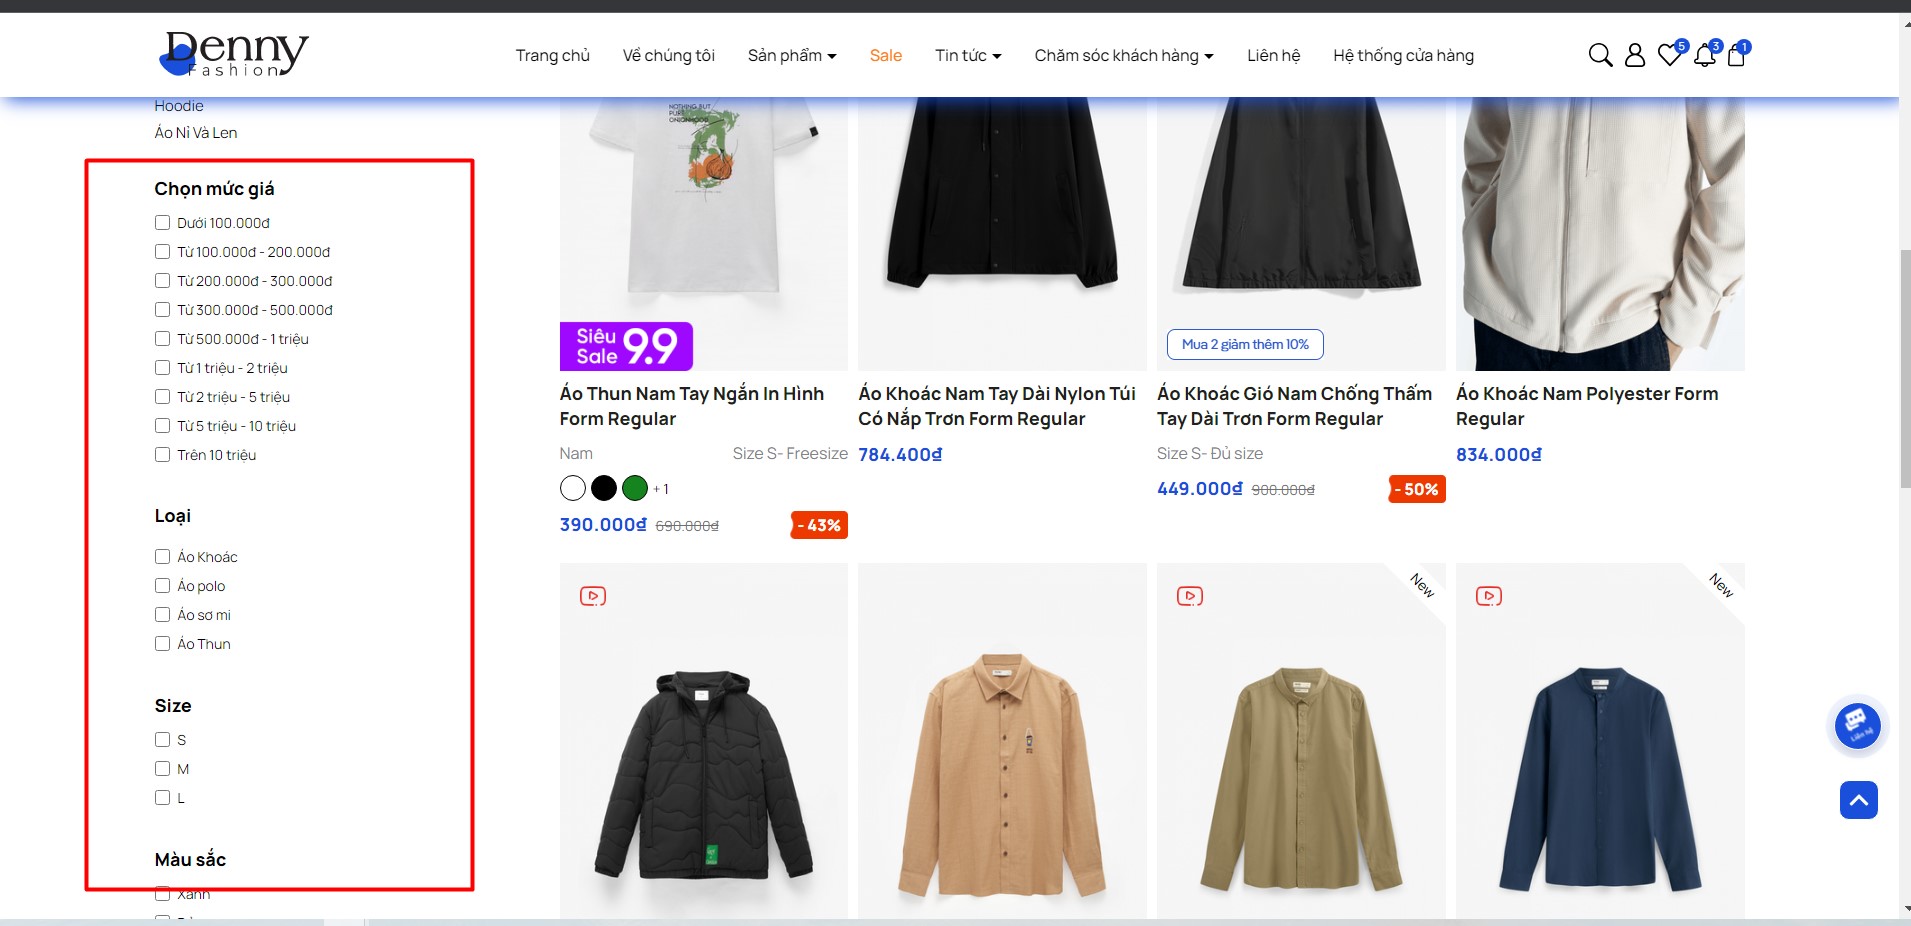The image size is (1911, 926).
Task: Check the 'Dưới 100.000đ' price filter
Action: click(163, 223)
